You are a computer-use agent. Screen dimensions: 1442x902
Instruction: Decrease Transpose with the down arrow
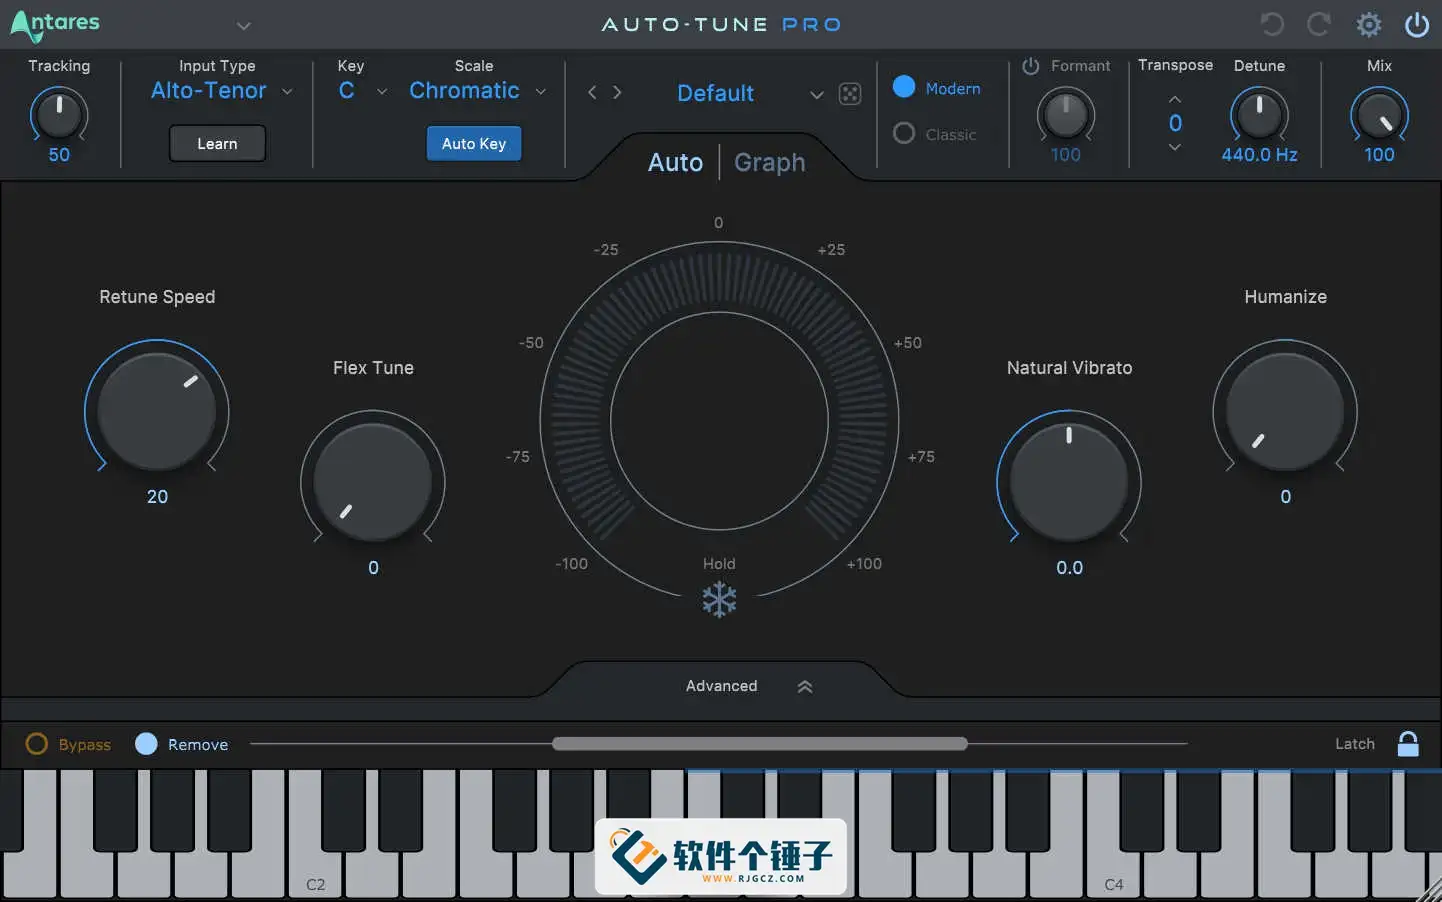tap(1175, 147)
